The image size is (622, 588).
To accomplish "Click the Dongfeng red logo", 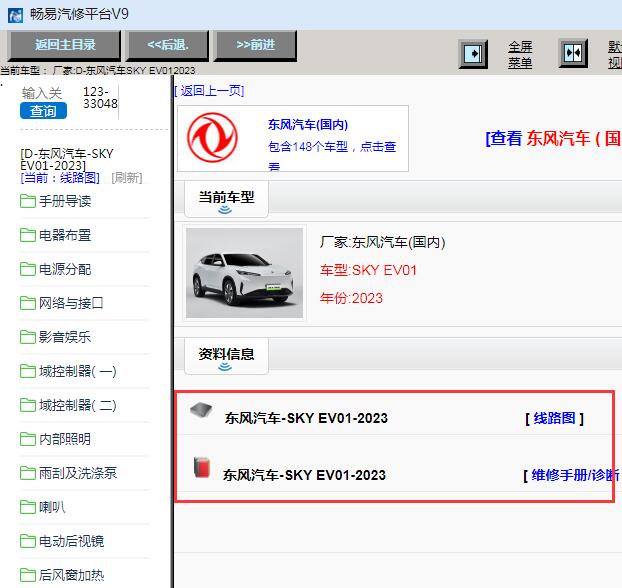I will [213, 138].
